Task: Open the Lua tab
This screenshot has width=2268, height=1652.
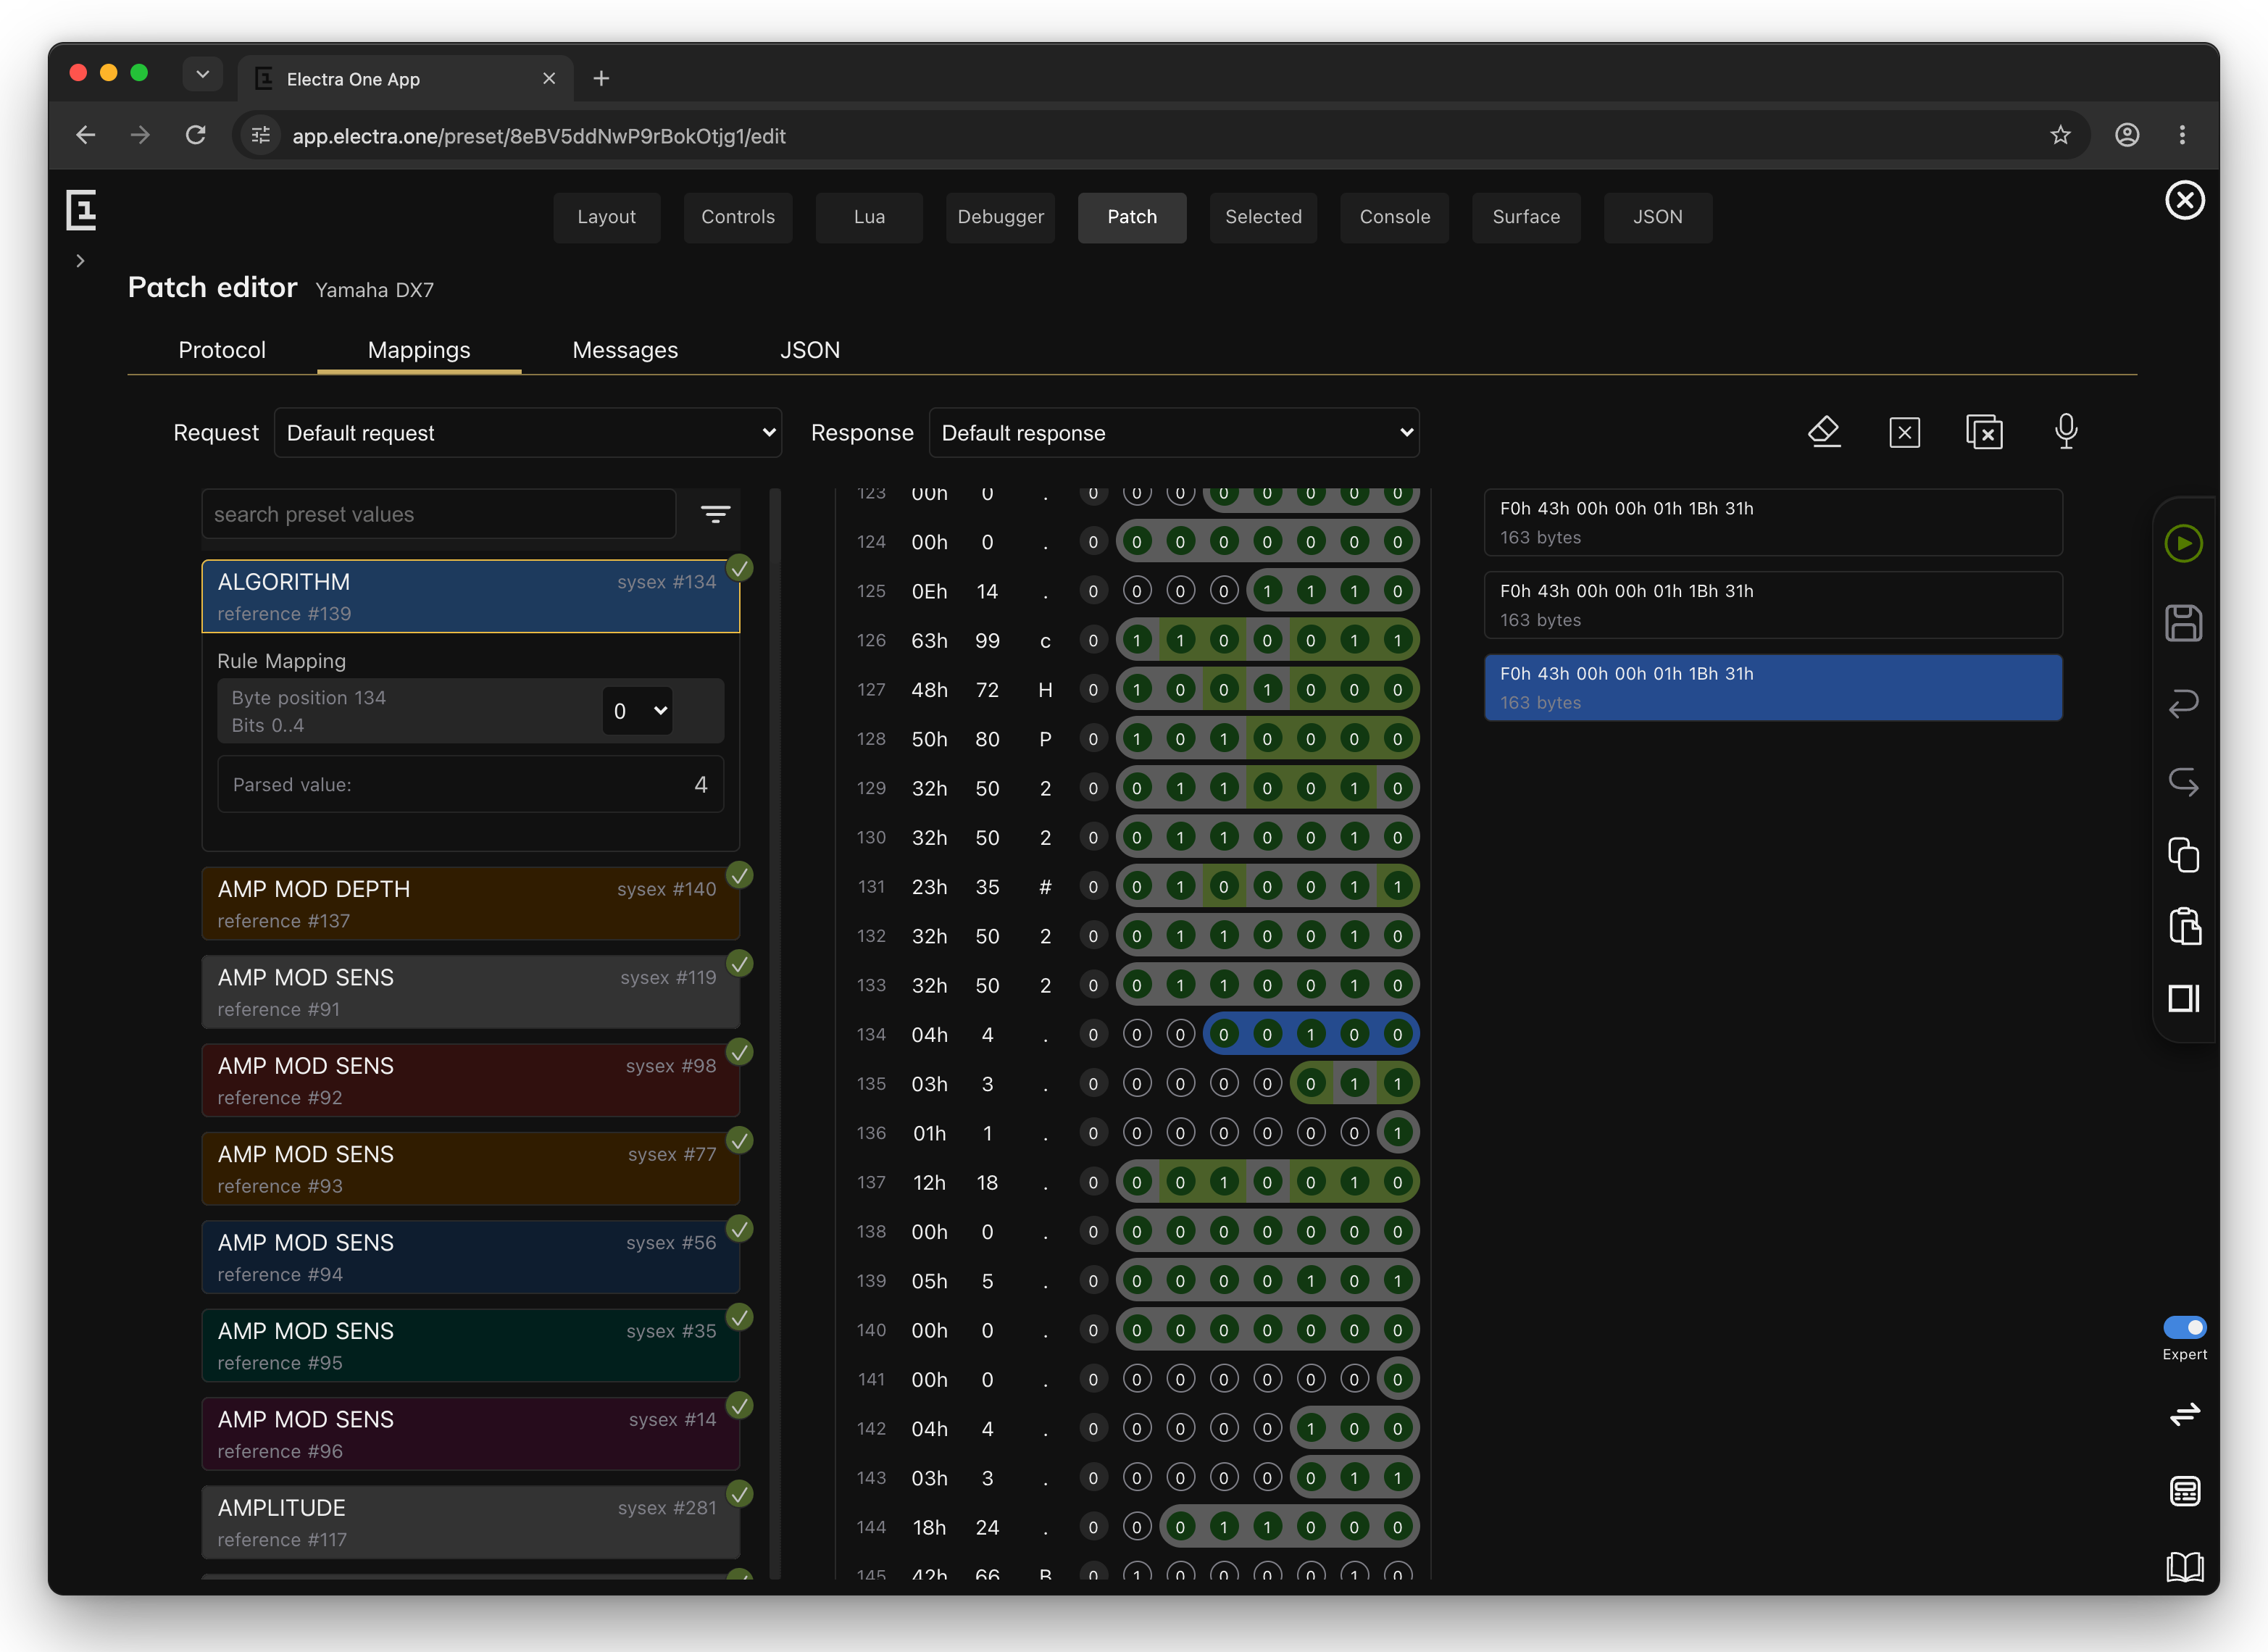Action: (x=869, y=217)
